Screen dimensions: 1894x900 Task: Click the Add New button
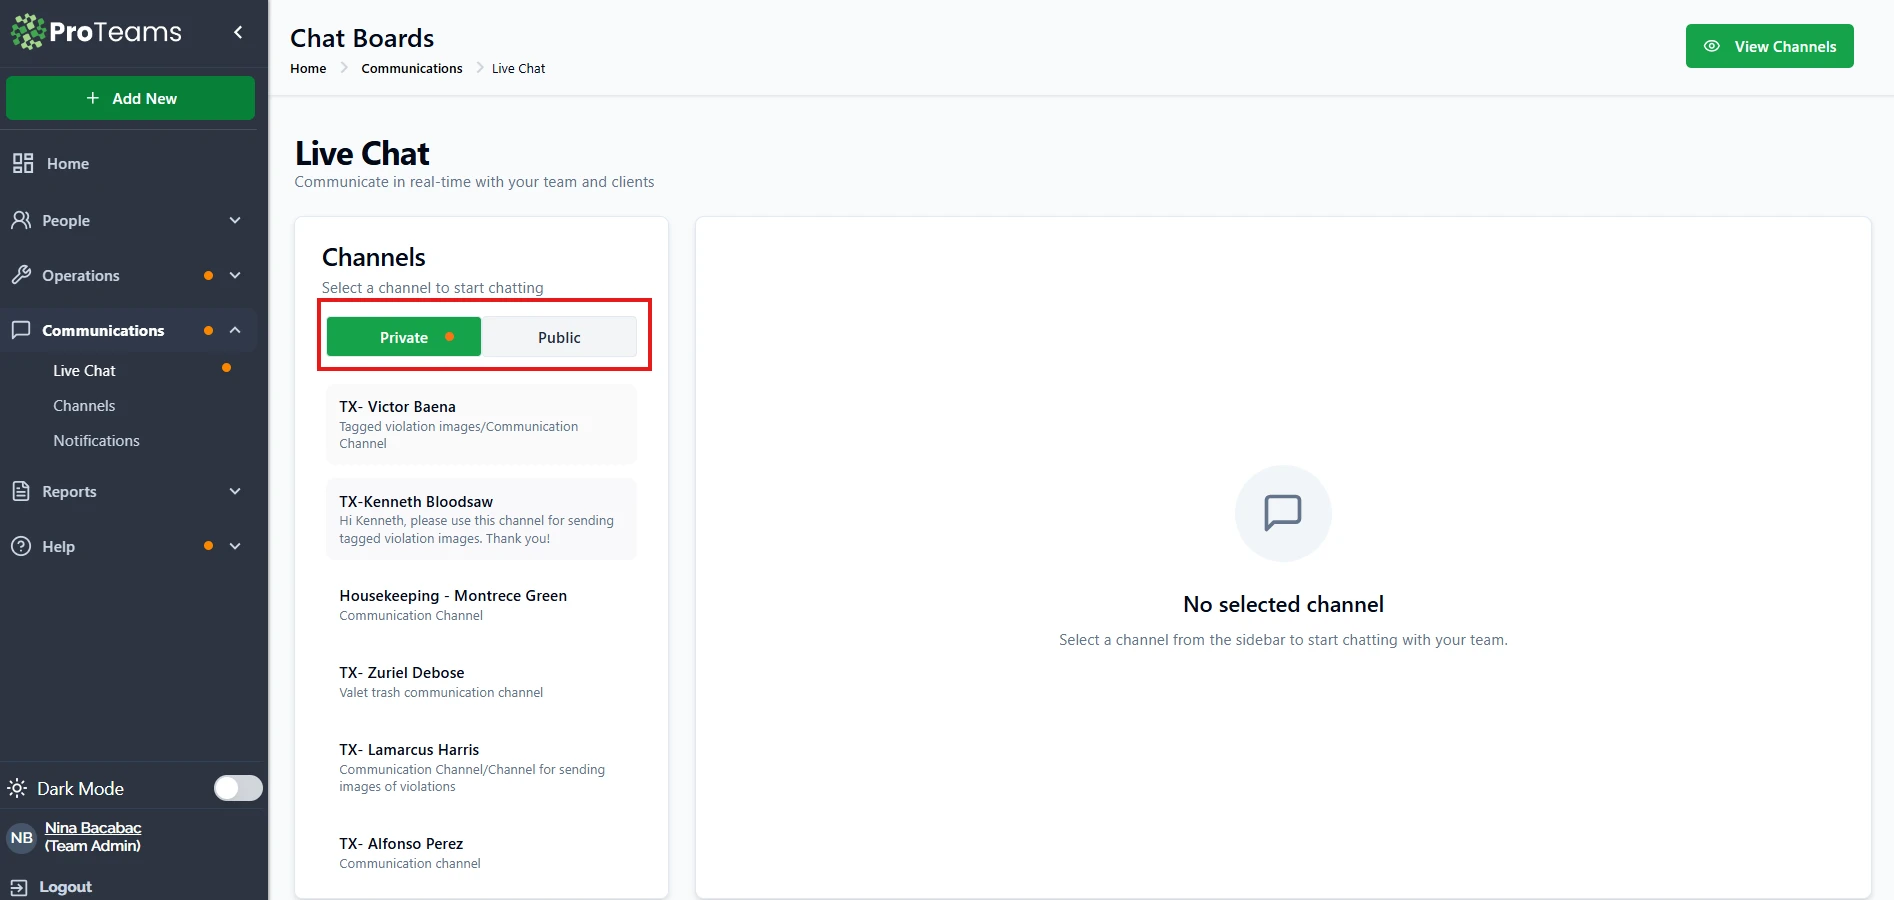[130, 98]
